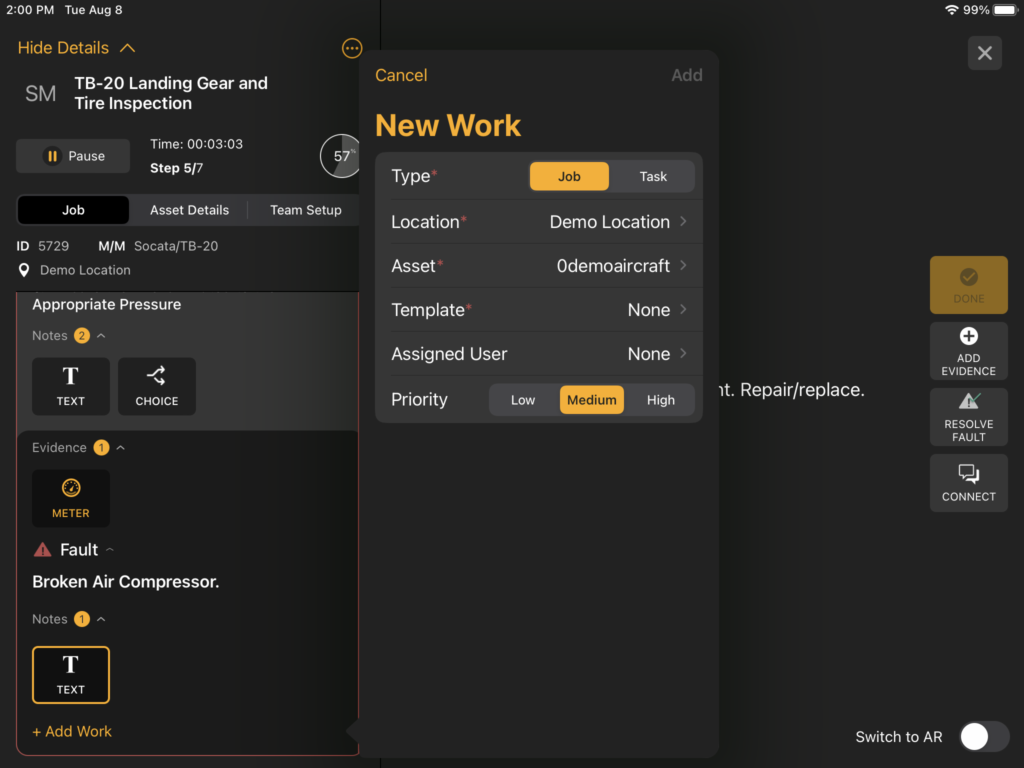
Task: Open the highlighted TEXT note under Fault
Action: coord(71,675)
